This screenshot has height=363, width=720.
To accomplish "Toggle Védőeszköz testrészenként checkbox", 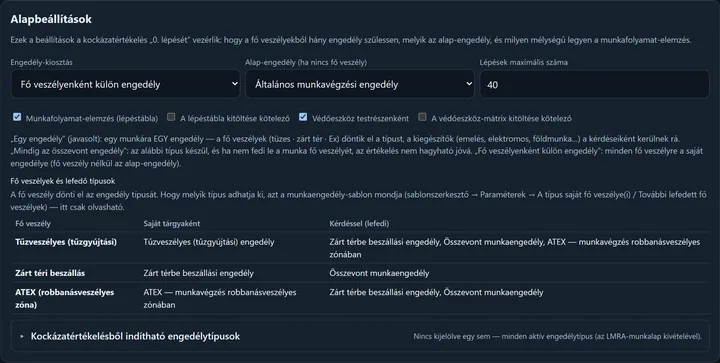I will tap(303, 117).
